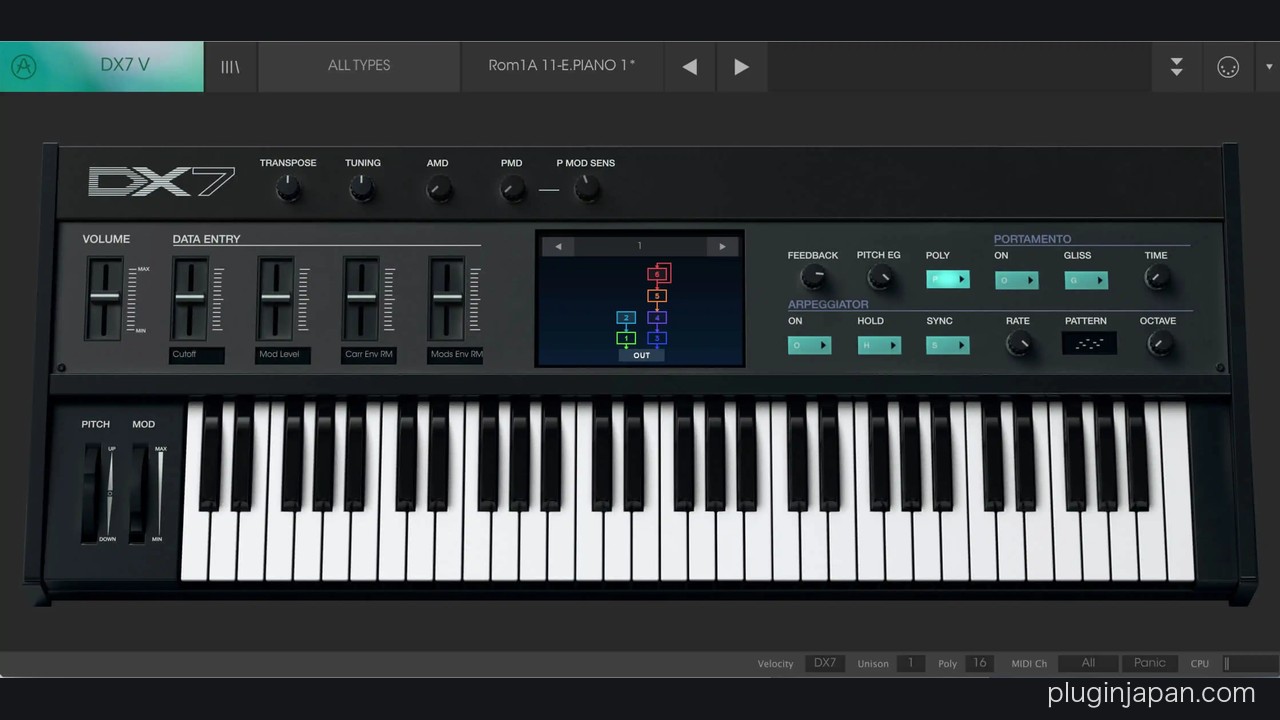Click the P MOD SENS knob

(x=587, y=188)
